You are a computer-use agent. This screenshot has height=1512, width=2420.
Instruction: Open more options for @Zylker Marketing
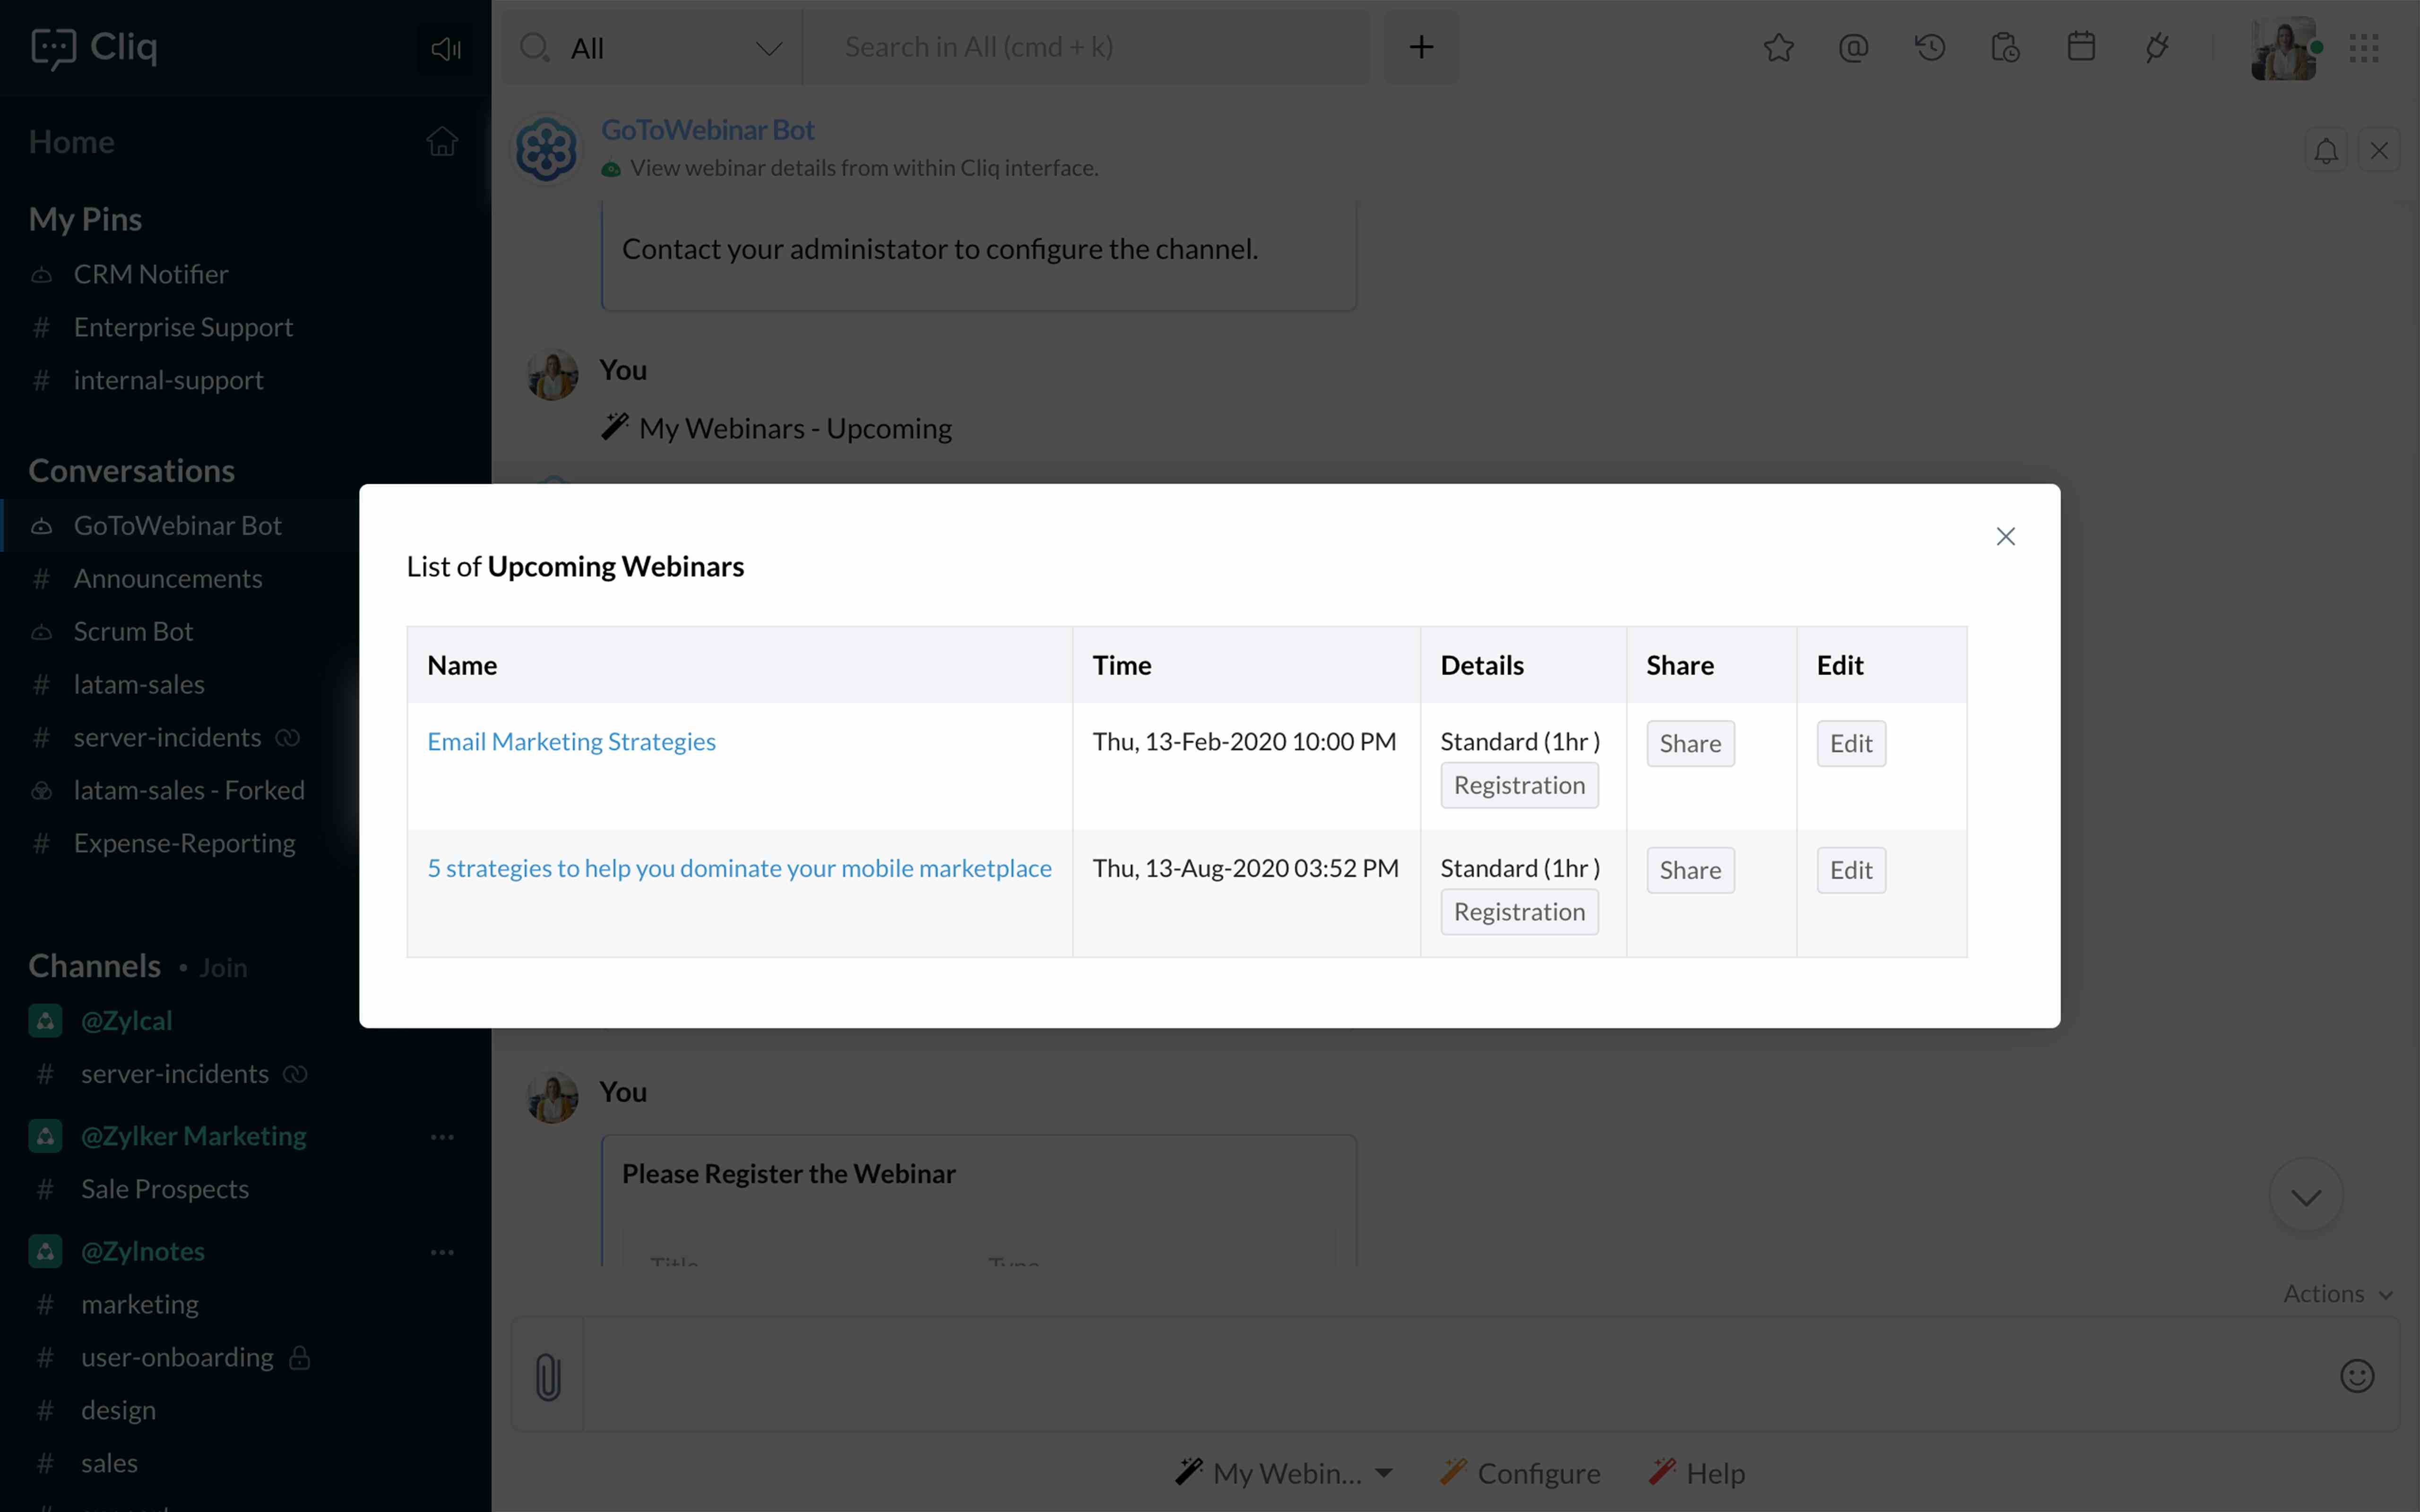(442, 1137)
